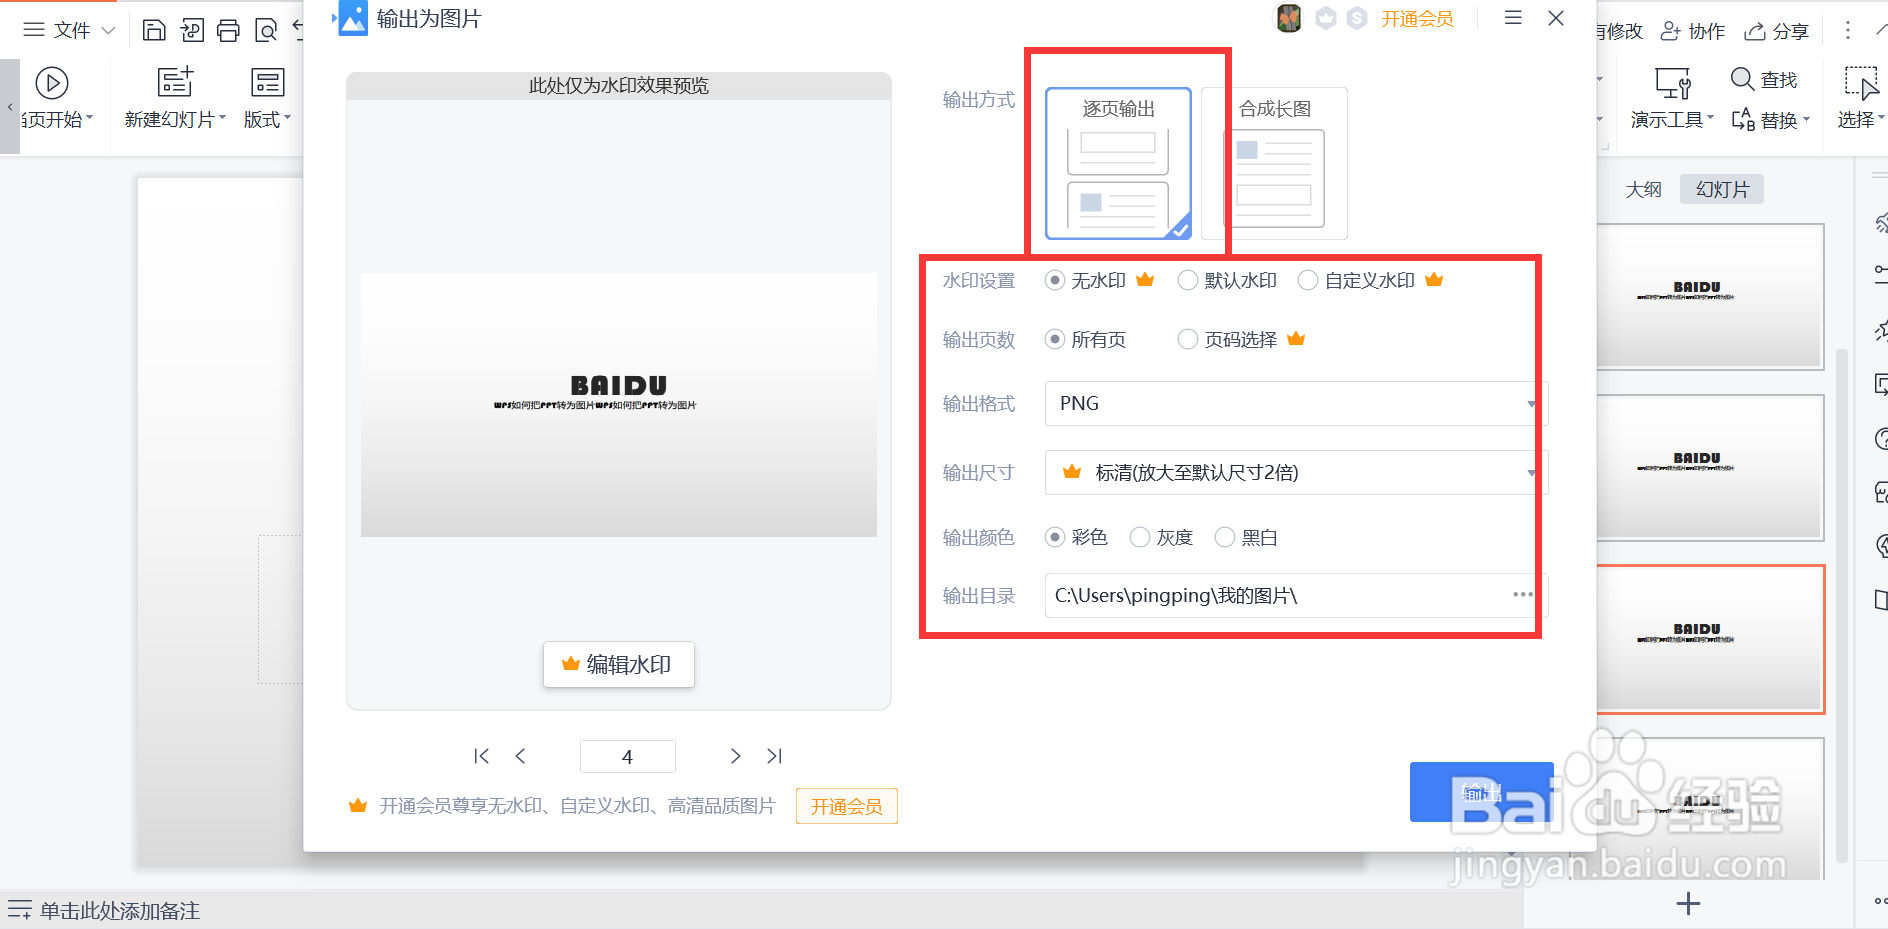Select Page Selection (页码选择) radio
Viewport: 1888px width, 929px height.
point(1187,339)
